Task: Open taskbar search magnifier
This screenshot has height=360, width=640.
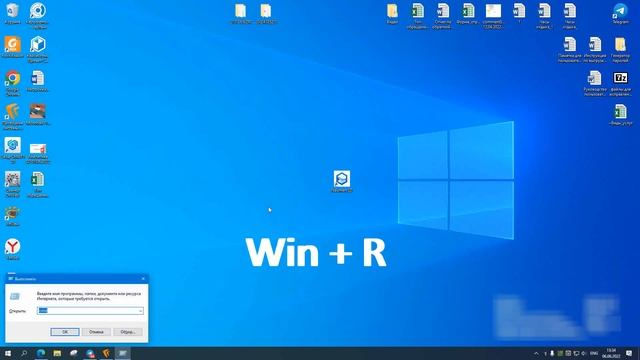Action: (24, 353)
